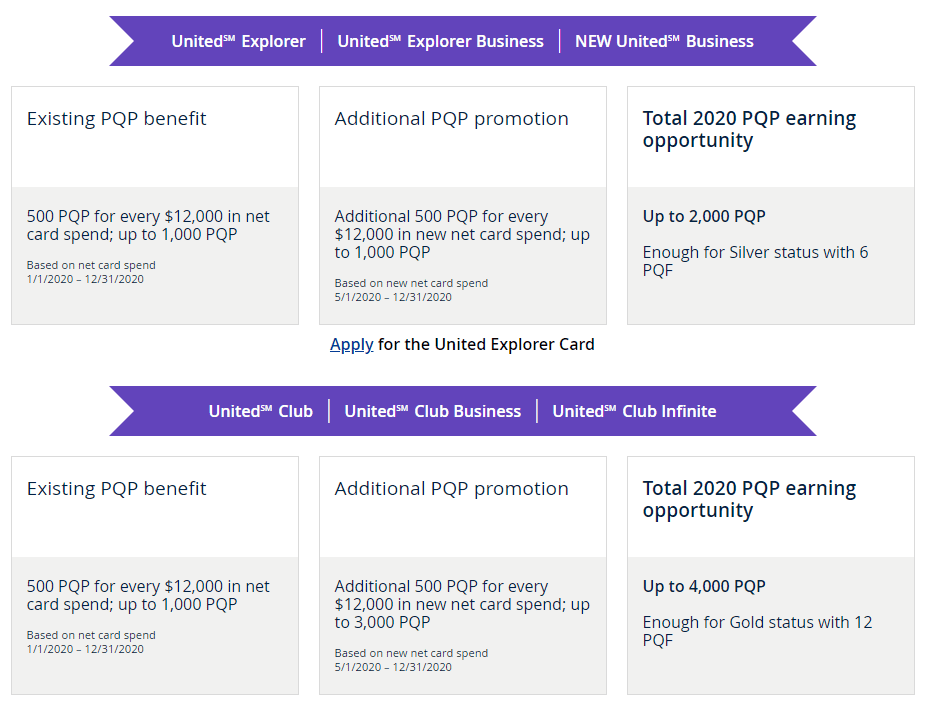Select United Explorer in the top banner

tap(239, 41)
